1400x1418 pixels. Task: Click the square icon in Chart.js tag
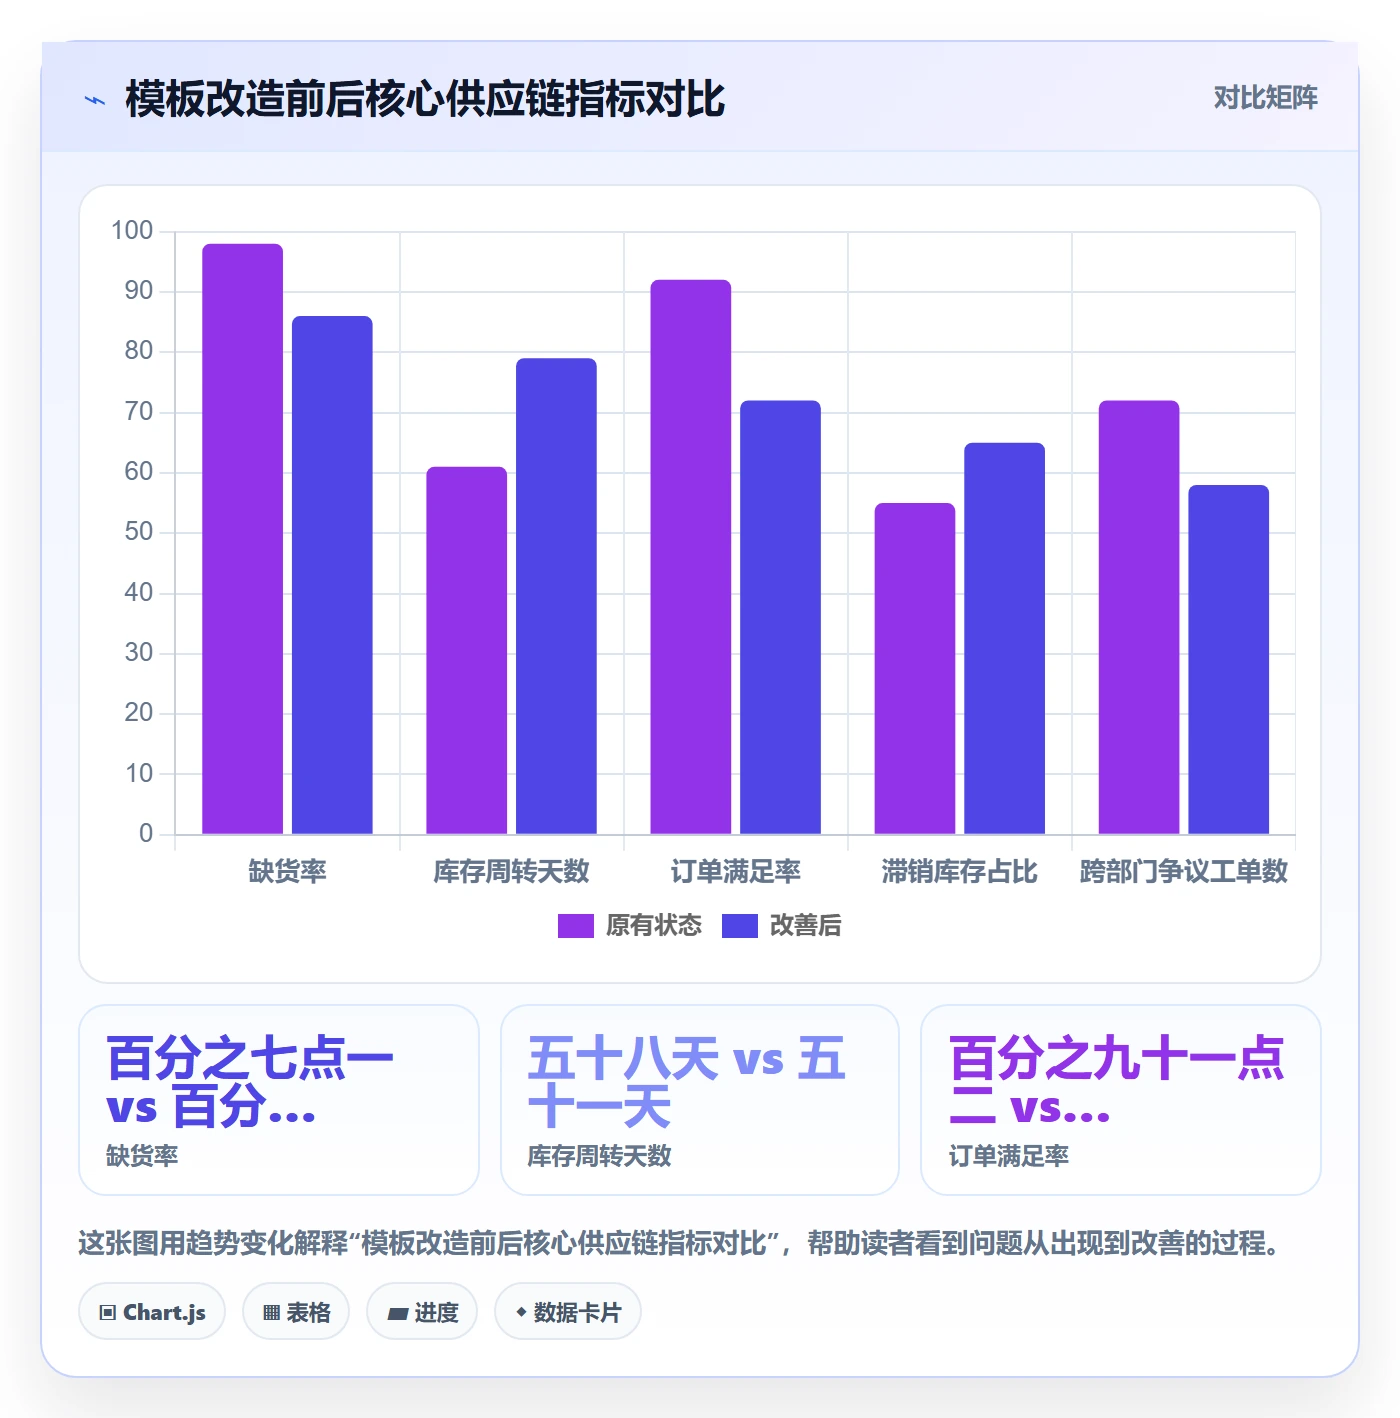pos(108,1313)
